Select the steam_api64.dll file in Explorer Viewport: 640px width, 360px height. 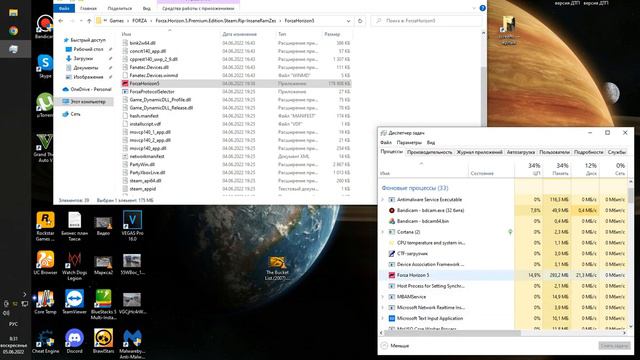coord(236,180)
